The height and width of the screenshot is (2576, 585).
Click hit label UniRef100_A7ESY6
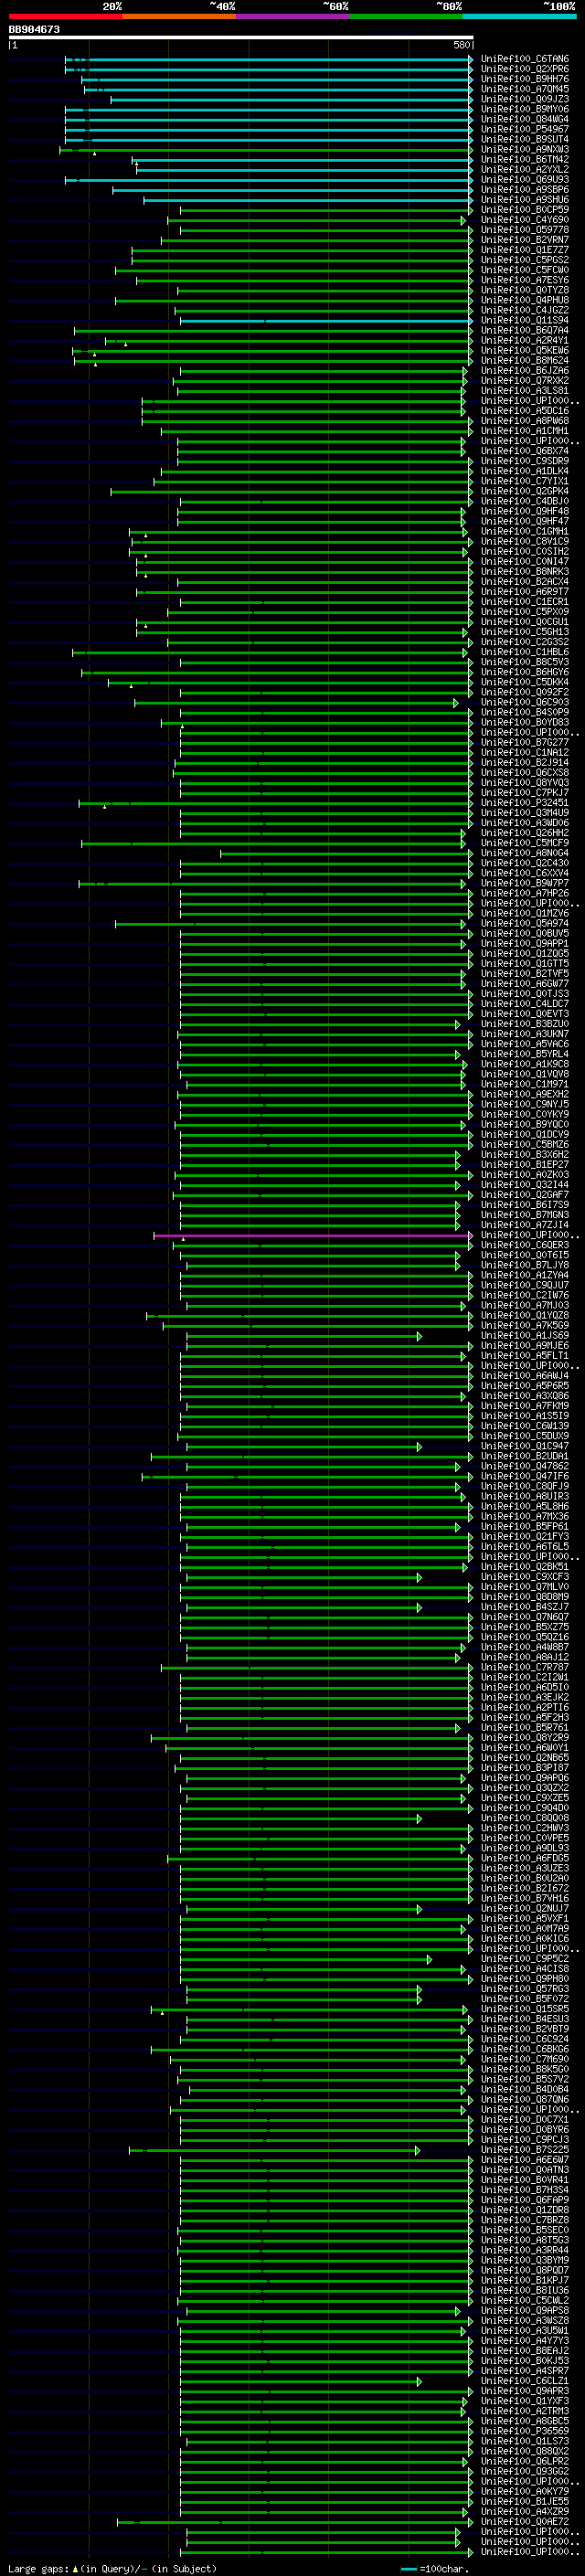pos(525,280)
